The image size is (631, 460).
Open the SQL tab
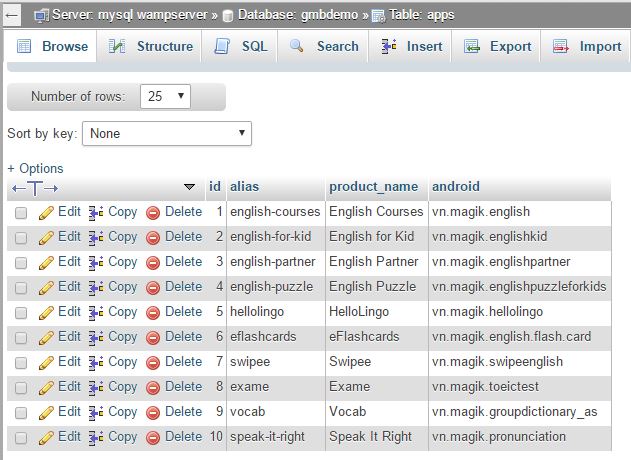click(240, 46)
